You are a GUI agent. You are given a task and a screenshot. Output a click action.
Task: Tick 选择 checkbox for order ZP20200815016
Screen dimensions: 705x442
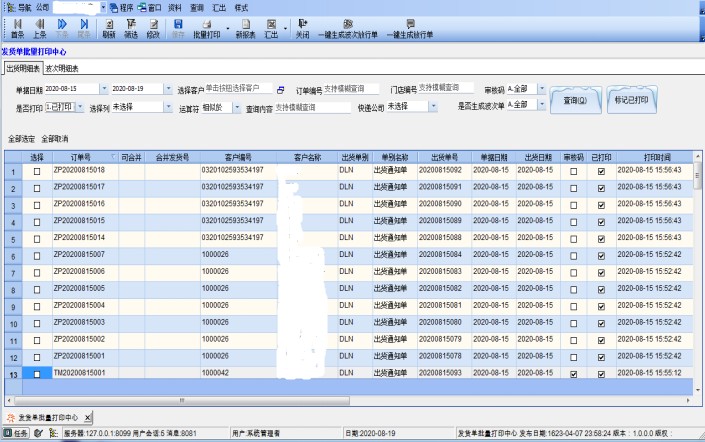37,205
